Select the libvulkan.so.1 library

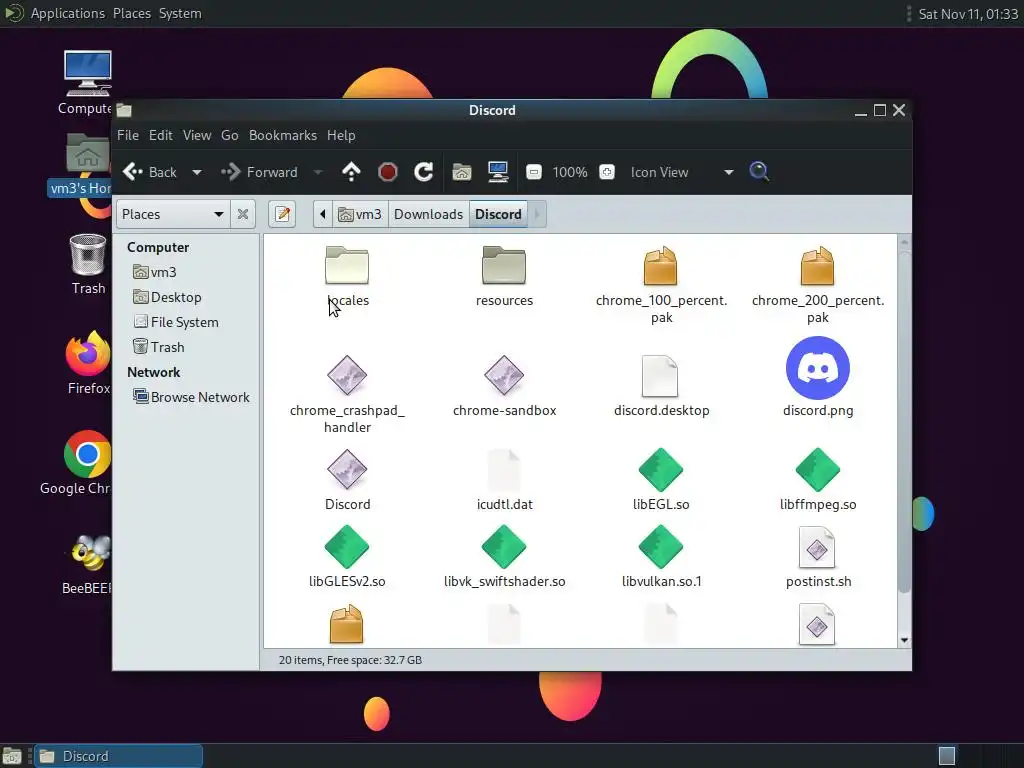(x=660, y=556)
